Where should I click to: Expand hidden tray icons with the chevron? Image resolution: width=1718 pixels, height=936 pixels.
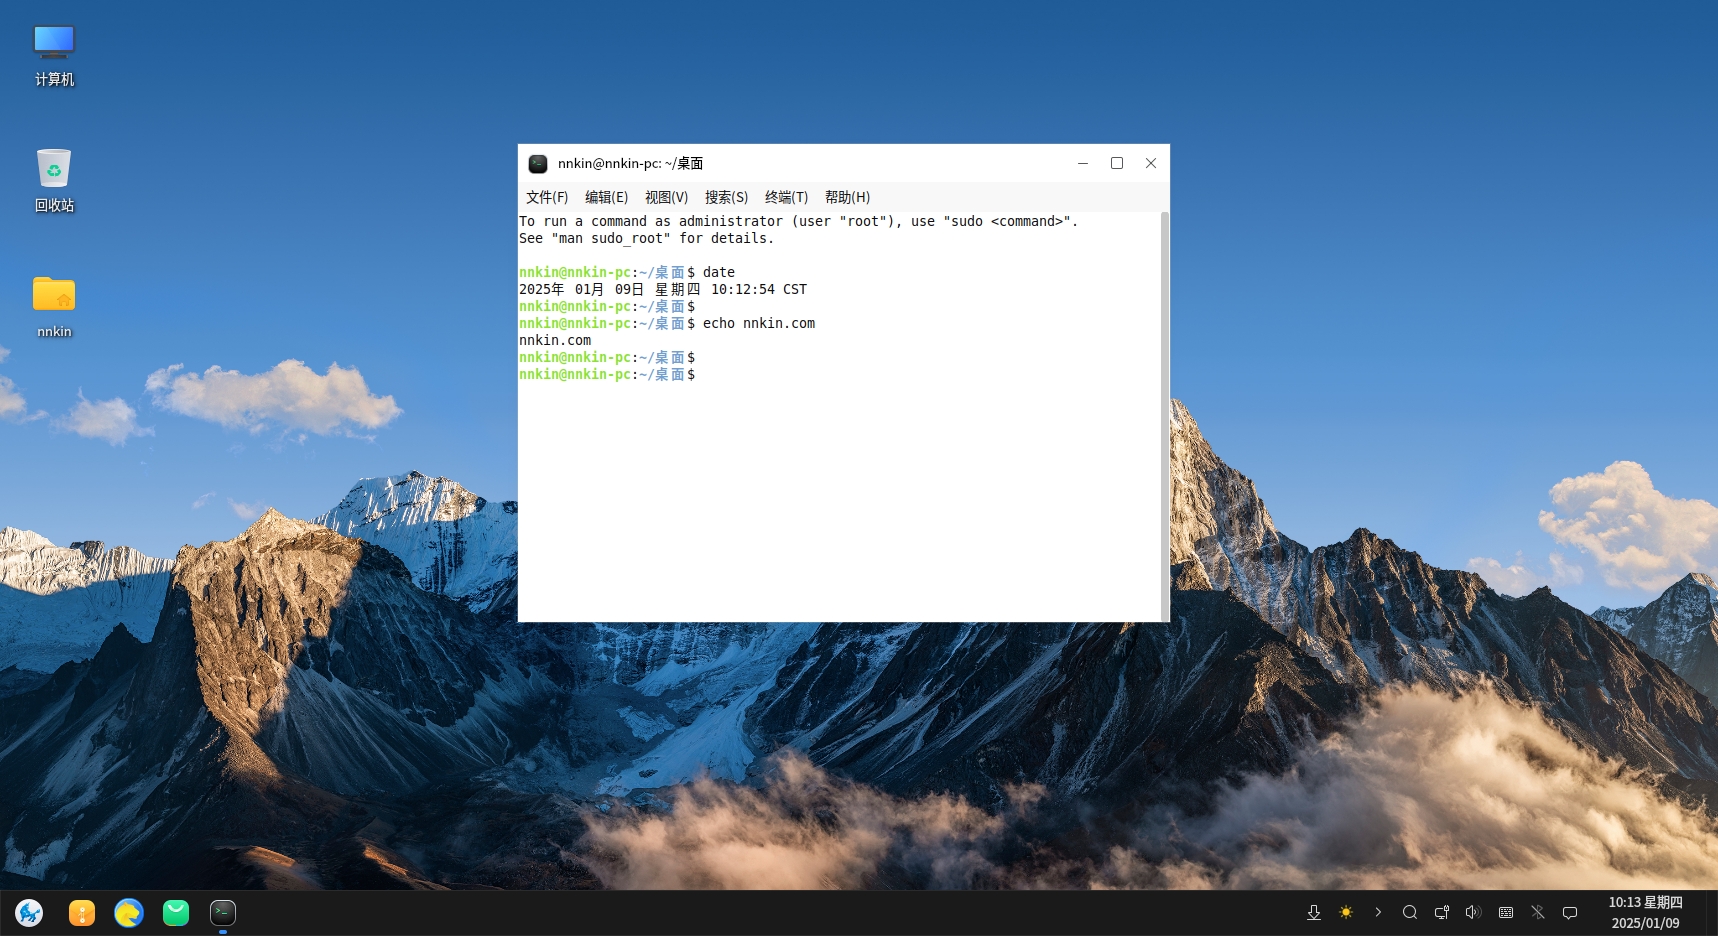tap(1378, 912)
